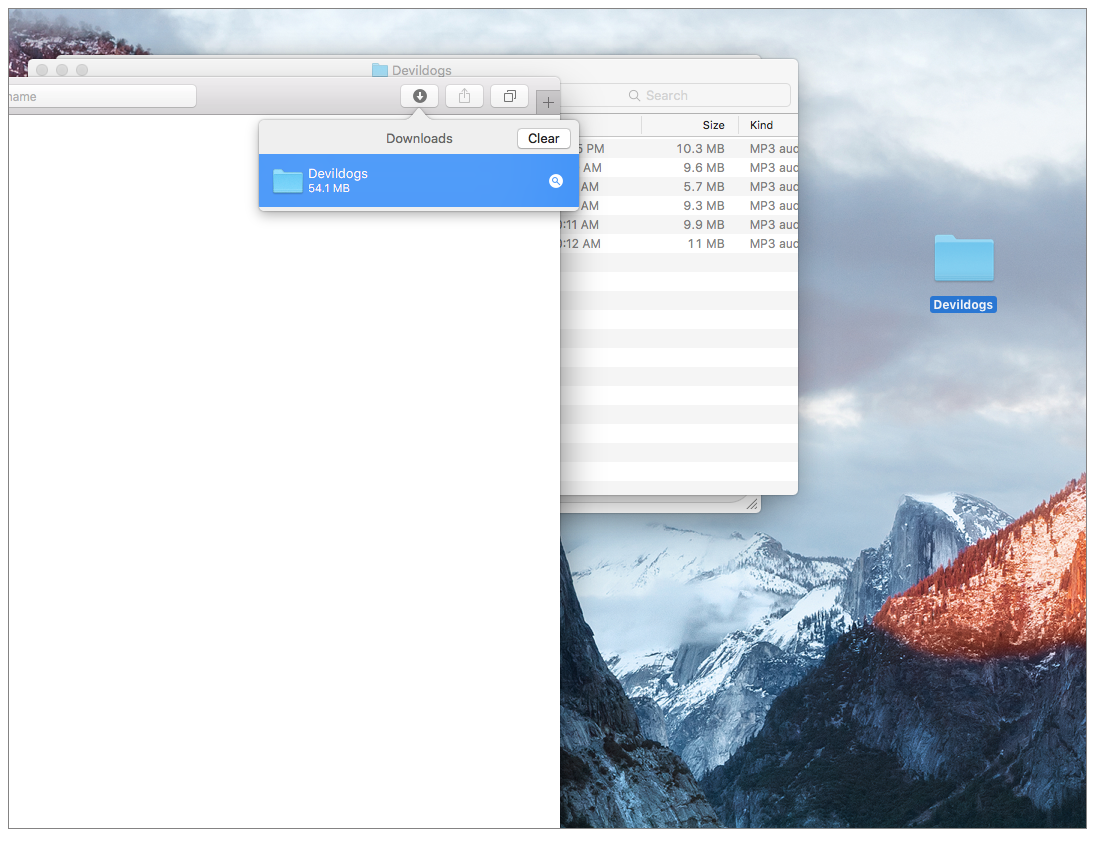Select the 10.3 MB MP3 file row
1097x842 pixels.
[690, 149]
